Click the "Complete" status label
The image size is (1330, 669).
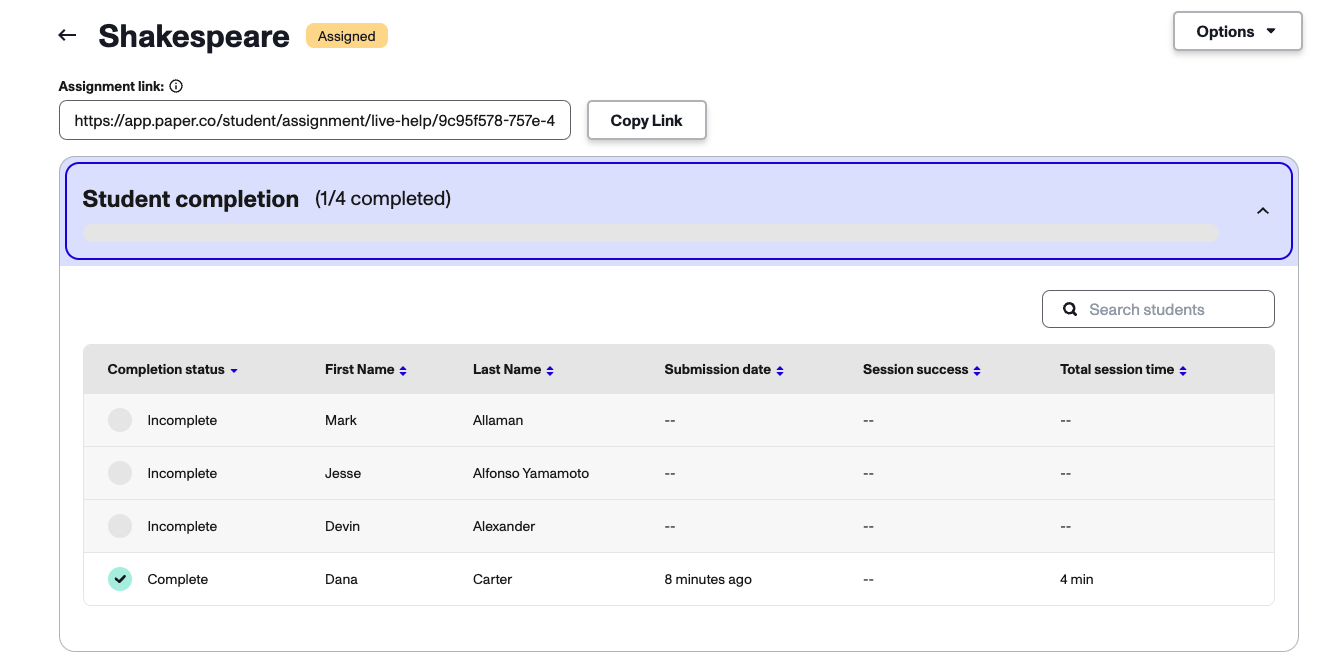(x=178, y=579)
